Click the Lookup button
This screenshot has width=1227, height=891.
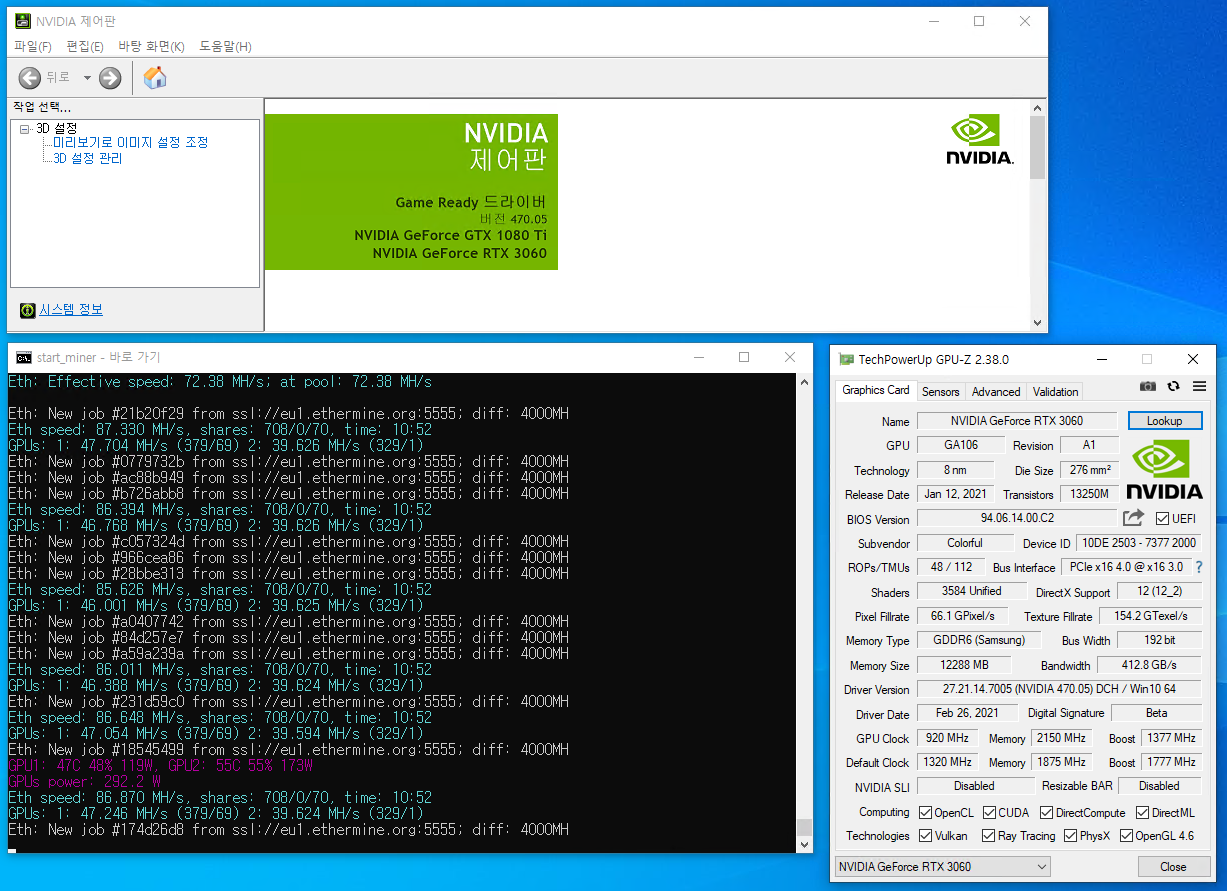coord(1165,421)
